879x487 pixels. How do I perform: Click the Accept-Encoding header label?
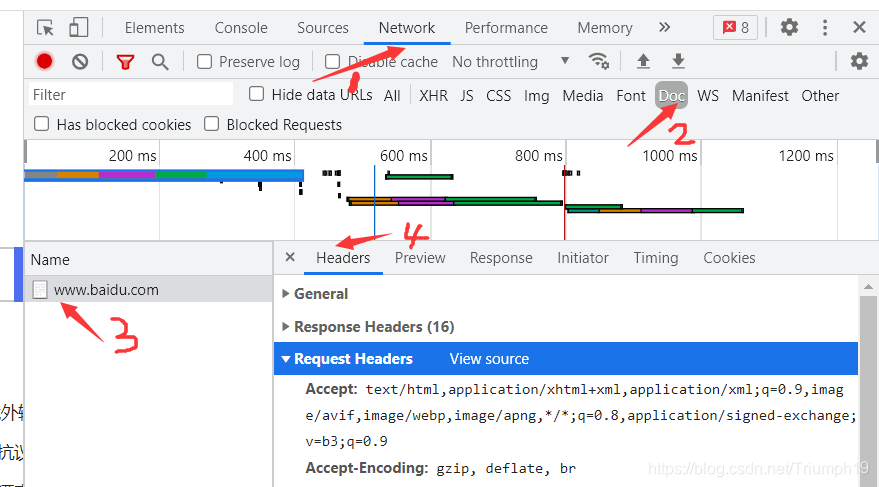(367, 468)
